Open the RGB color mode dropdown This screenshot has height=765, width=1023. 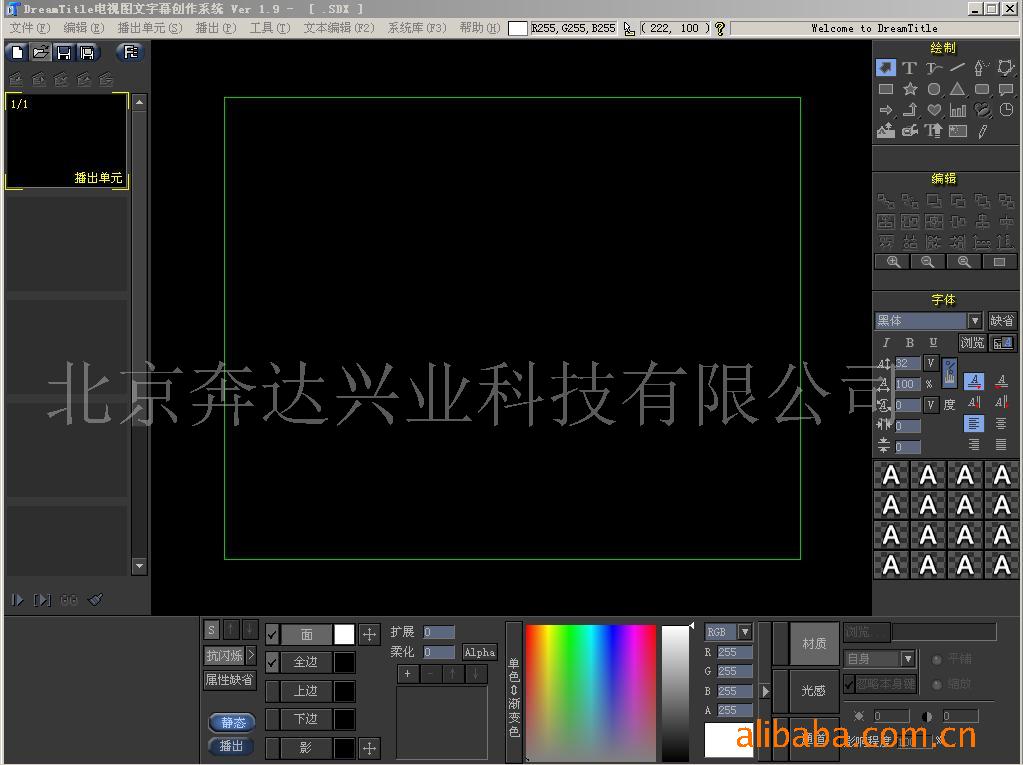[x=744, y=632]
